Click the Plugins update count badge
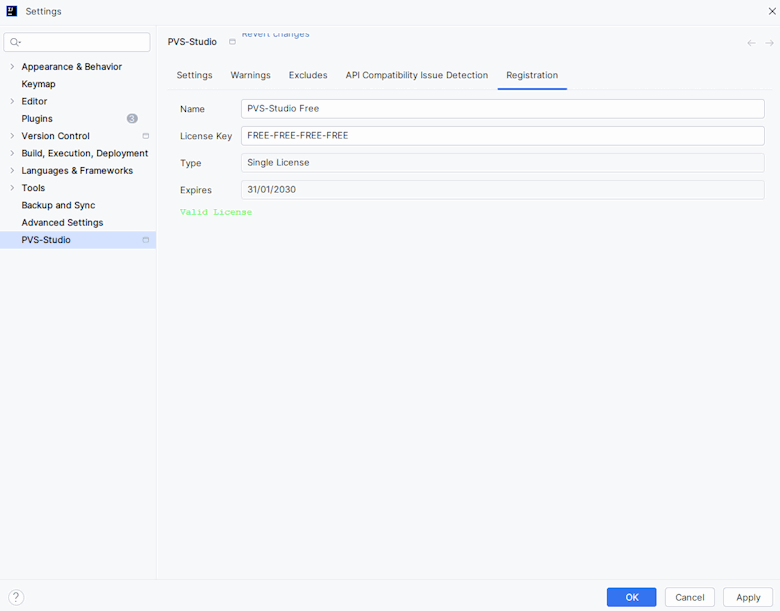 pyautogui.click(x=132, y=118)
